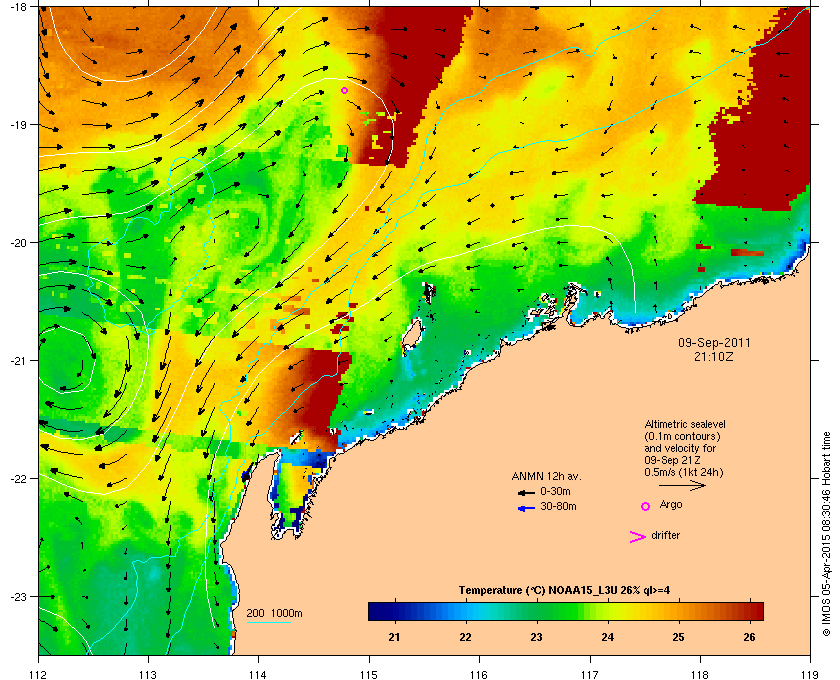Click the time label 21:10Z
This screenshot has width=840, height=680.
point(714,356)
